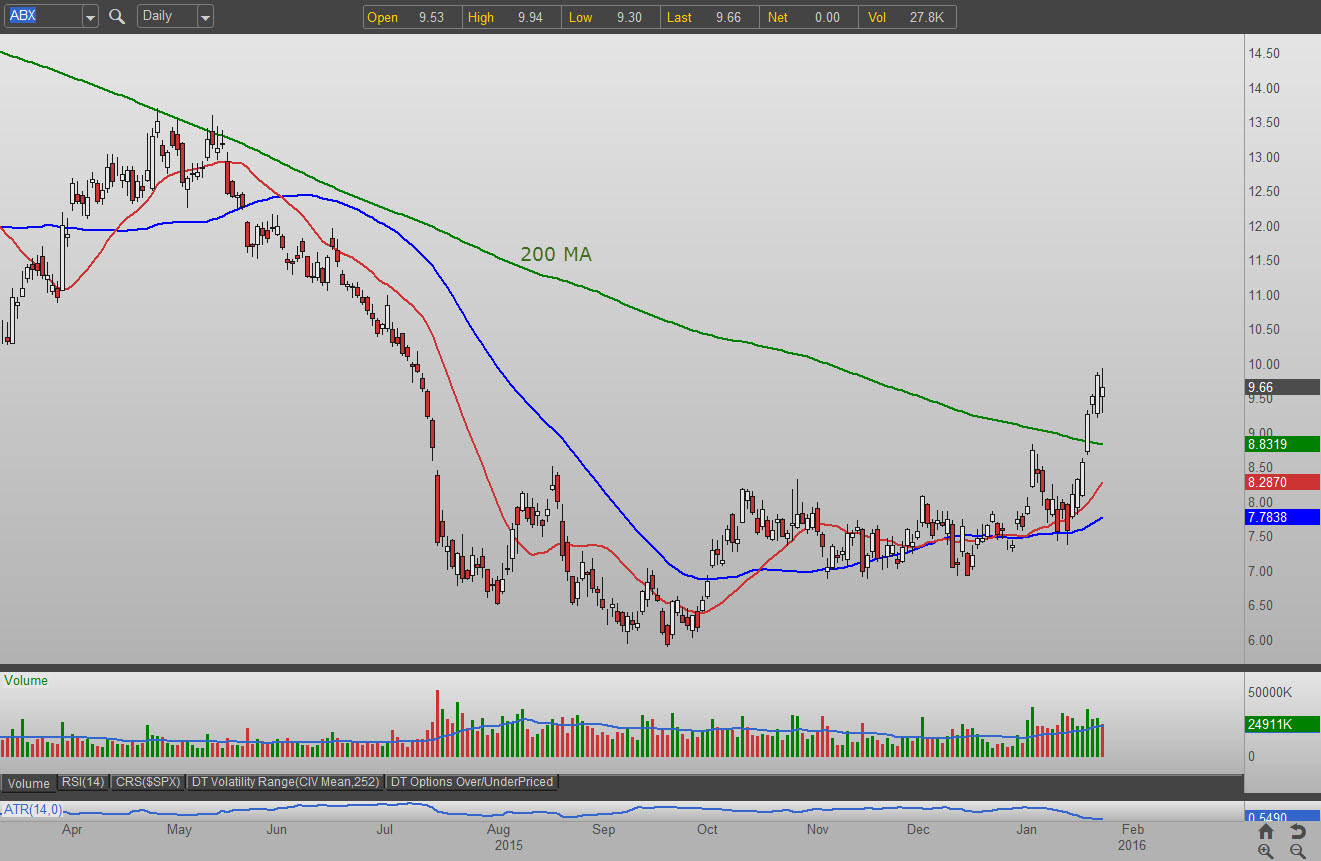Select the Volume indicator tab

tap(28, 782)
